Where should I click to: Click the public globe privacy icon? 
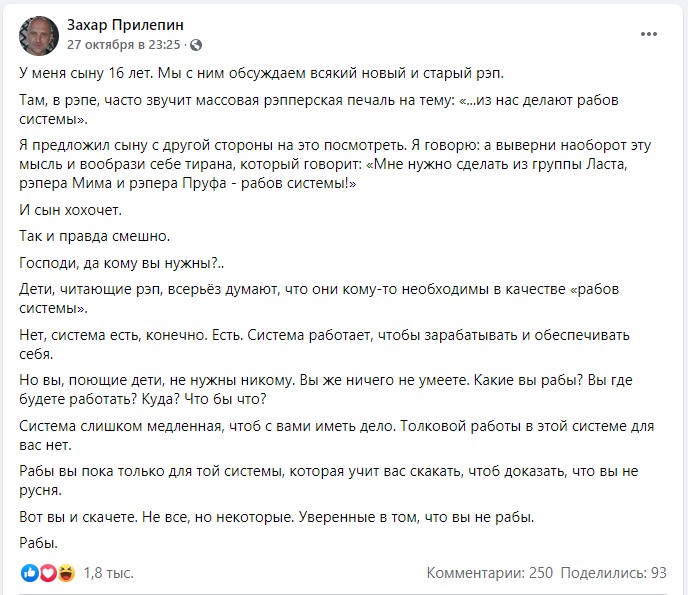pyautogui.click(x=196, y=45)
